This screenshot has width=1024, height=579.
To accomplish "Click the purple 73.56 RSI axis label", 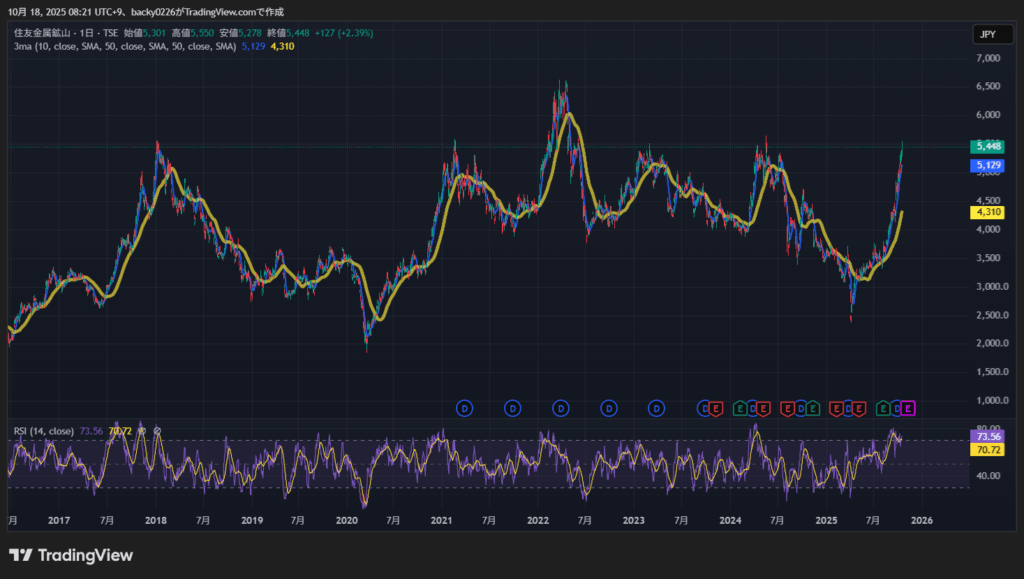I will [x=987, y=437].
